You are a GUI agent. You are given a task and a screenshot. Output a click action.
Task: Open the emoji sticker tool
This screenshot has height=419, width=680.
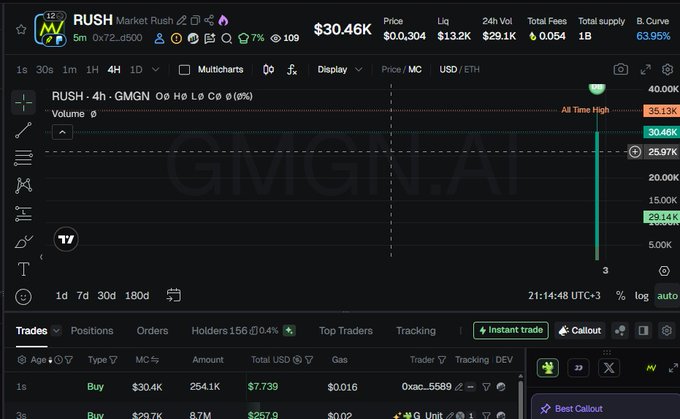tap(23, 297)
